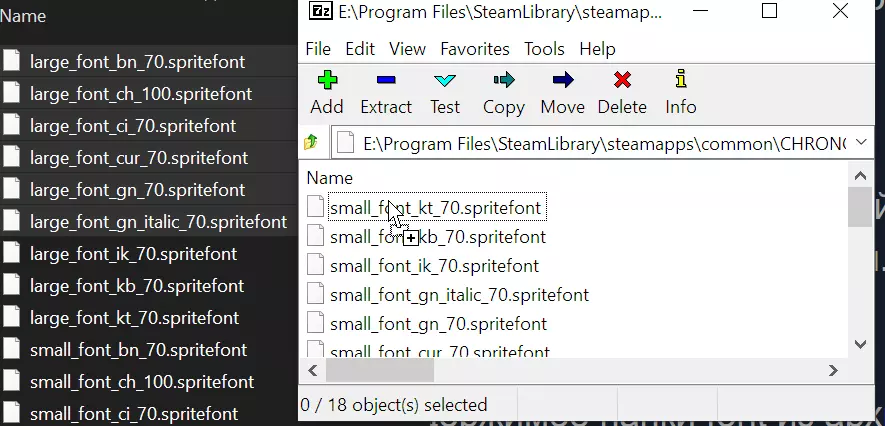Viewport: 885px width, 426px height.
Task: Click the Extract toolbar icon
Action: pos(386,81)
